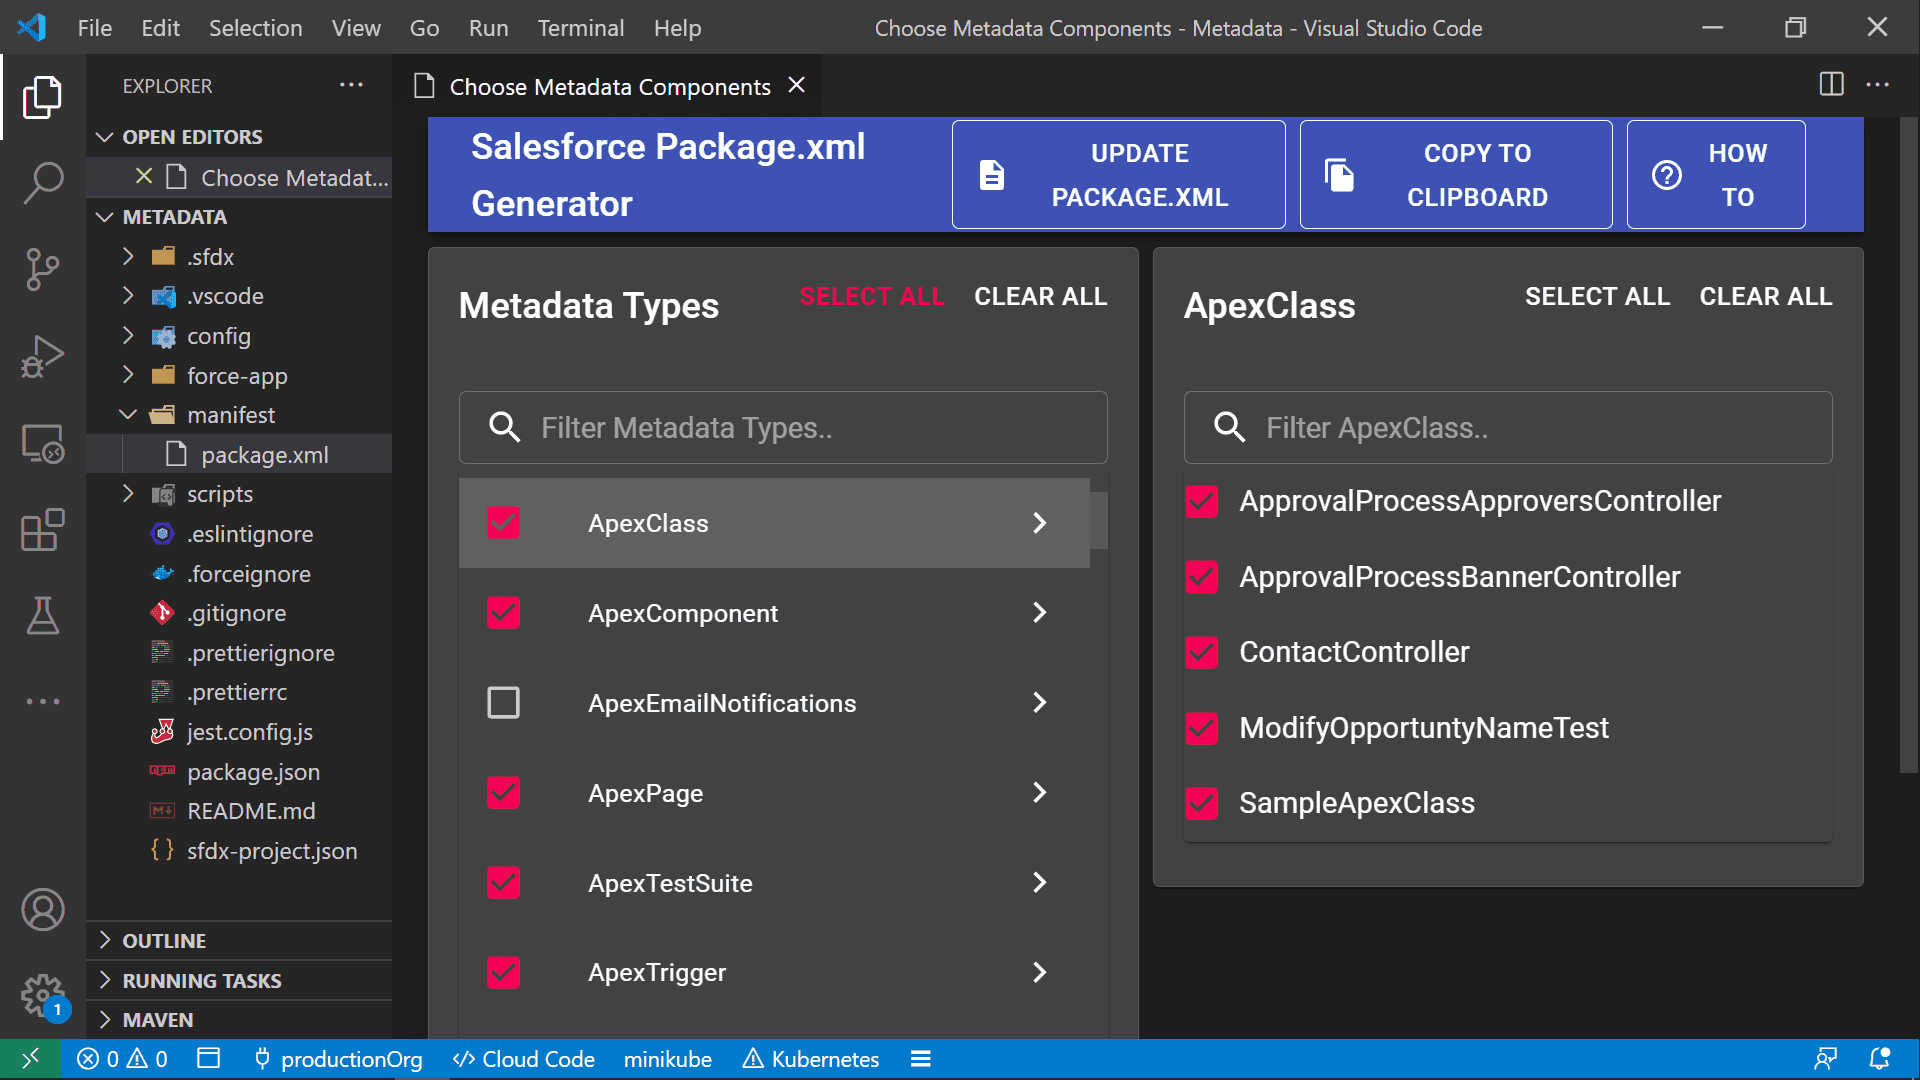Click UPDATE PACKAGE.XML button

click(1118, 175)
